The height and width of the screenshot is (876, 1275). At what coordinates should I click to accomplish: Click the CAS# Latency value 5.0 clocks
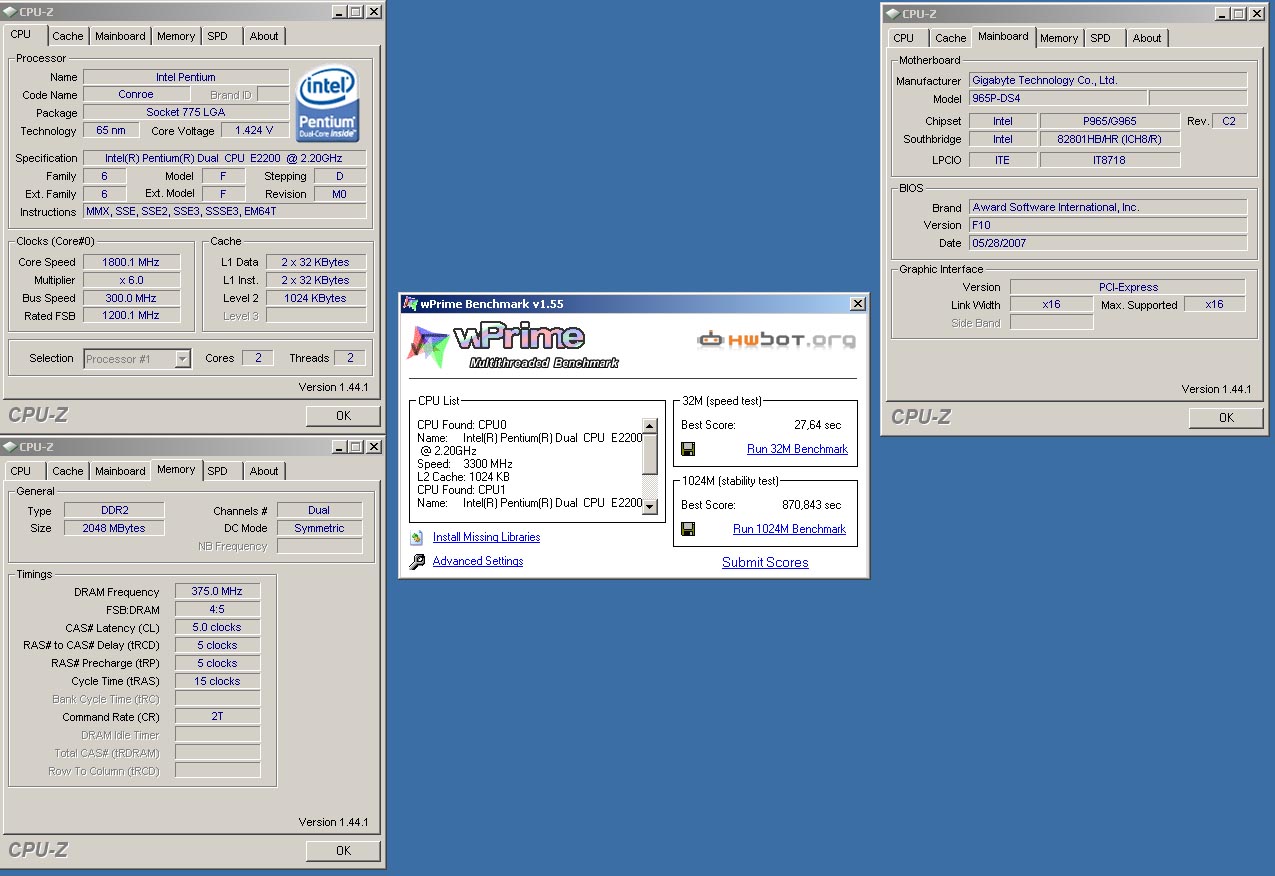[217, 628]
